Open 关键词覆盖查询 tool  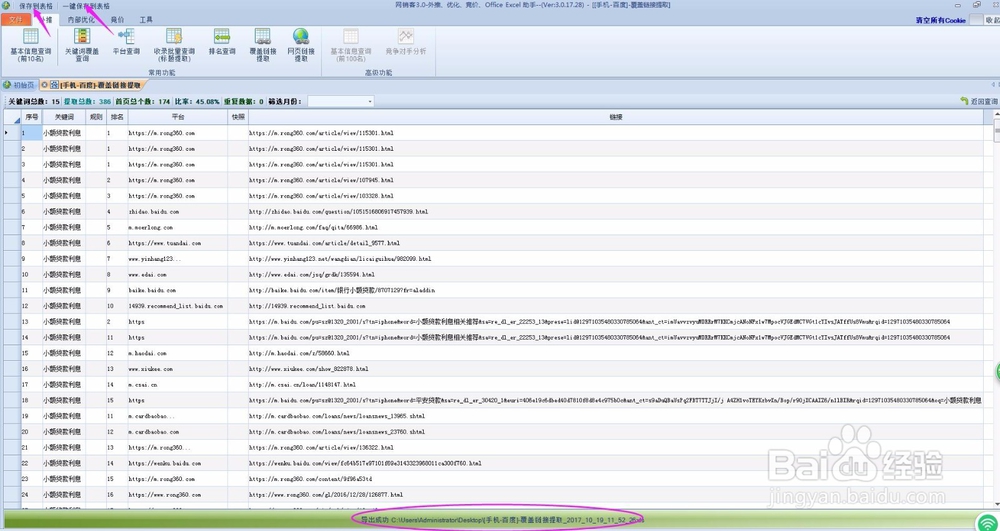(82, 45)
